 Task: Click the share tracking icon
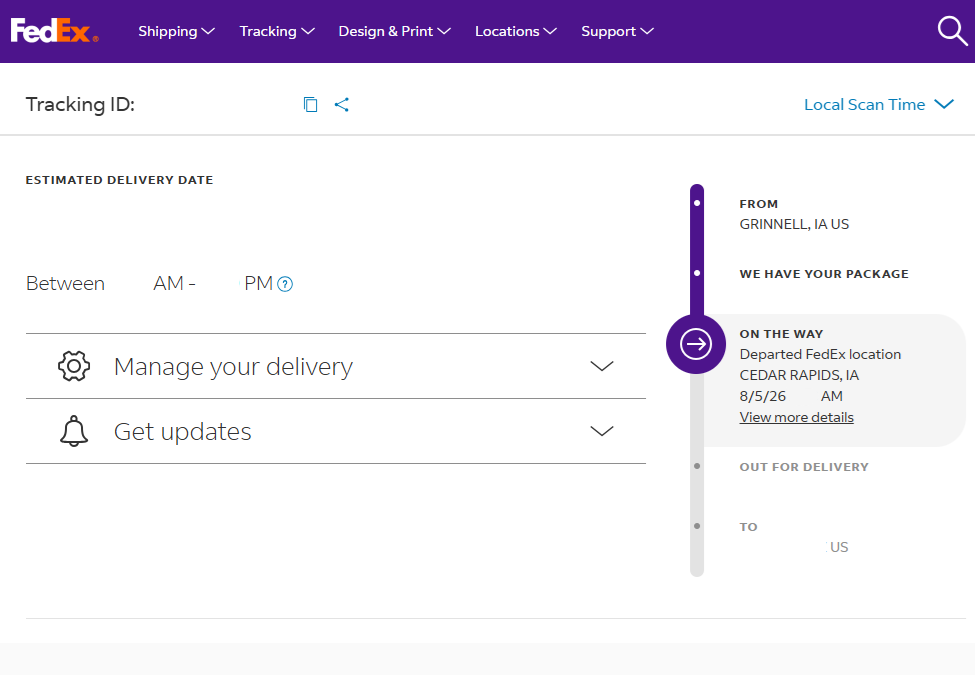pyautogui.click(x=341, y=104)
